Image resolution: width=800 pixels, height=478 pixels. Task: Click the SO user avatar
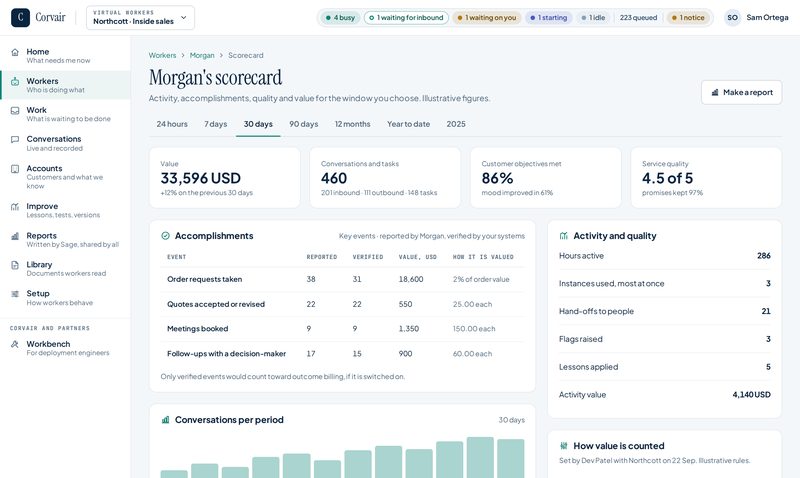732,17
